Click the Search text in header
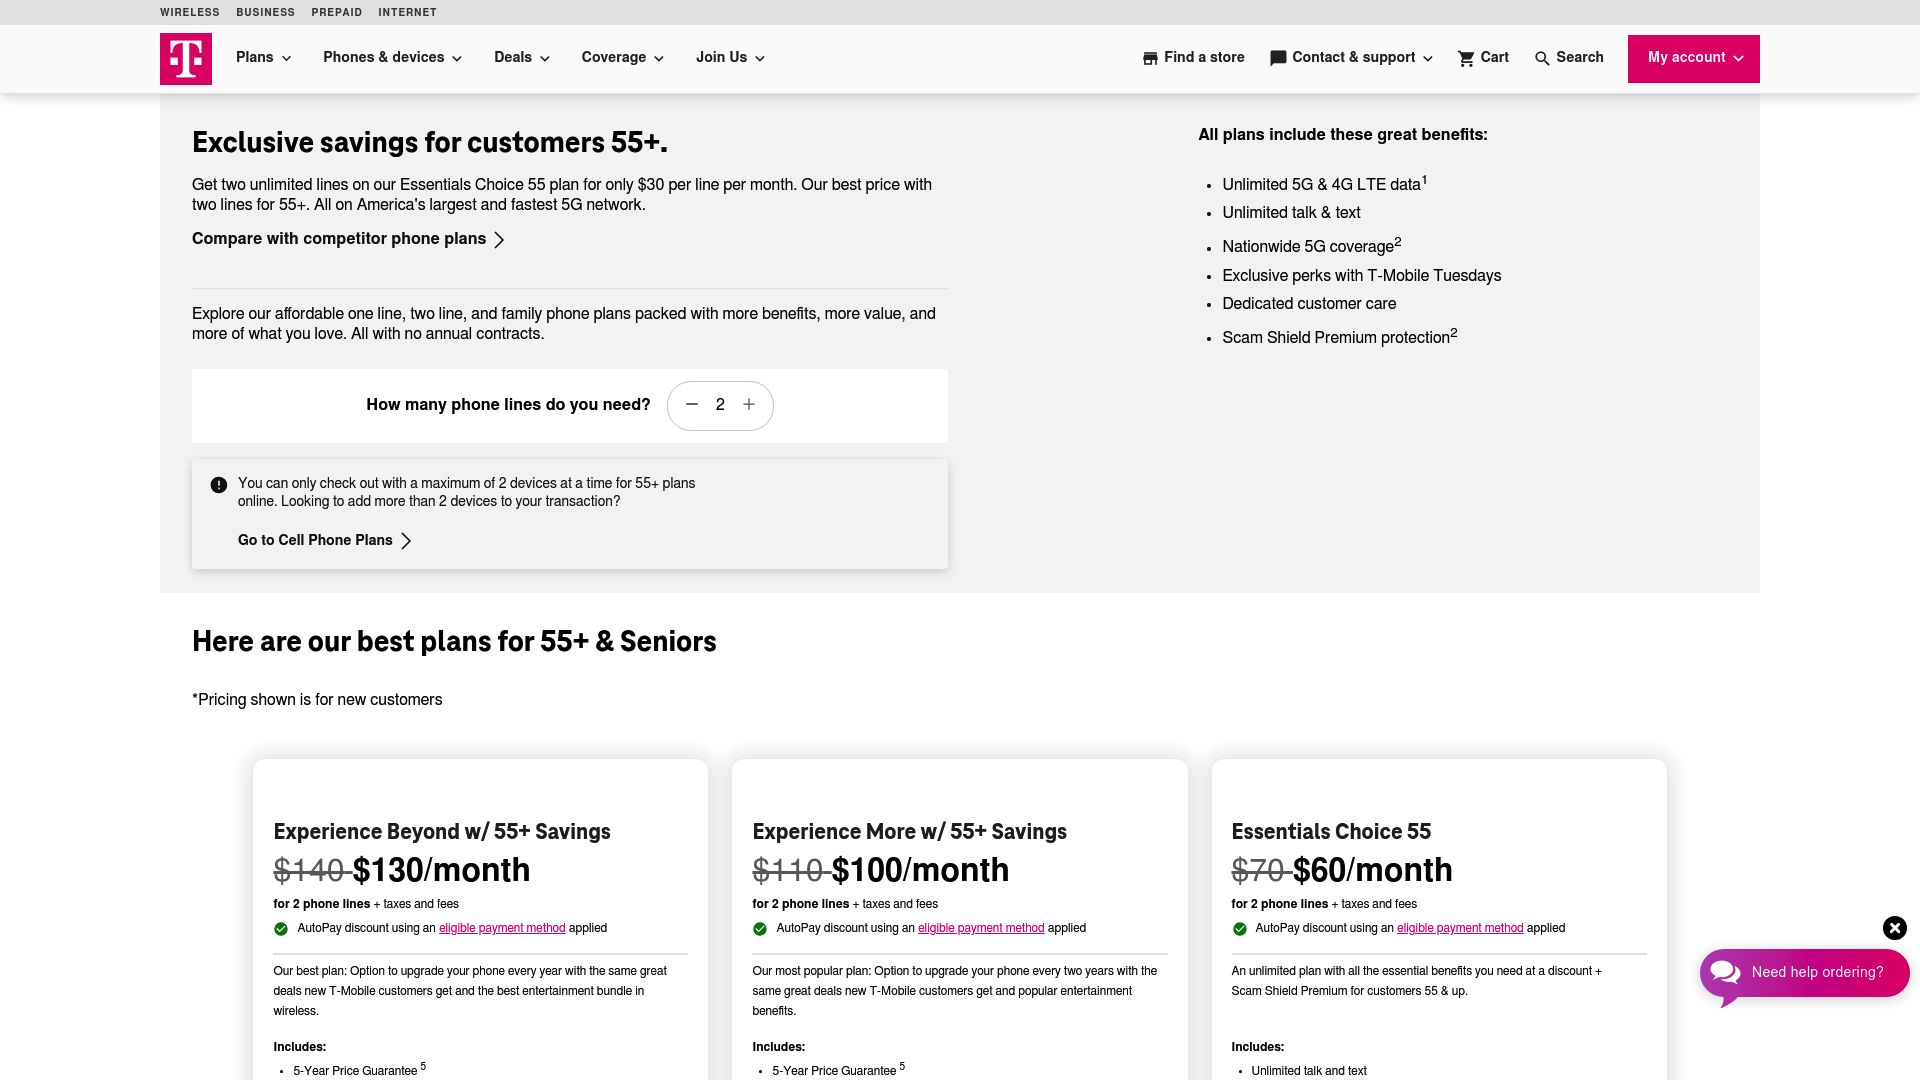Viewport: 1920px width, 1080px height. pyautogui.click(x=1580, y=57)
